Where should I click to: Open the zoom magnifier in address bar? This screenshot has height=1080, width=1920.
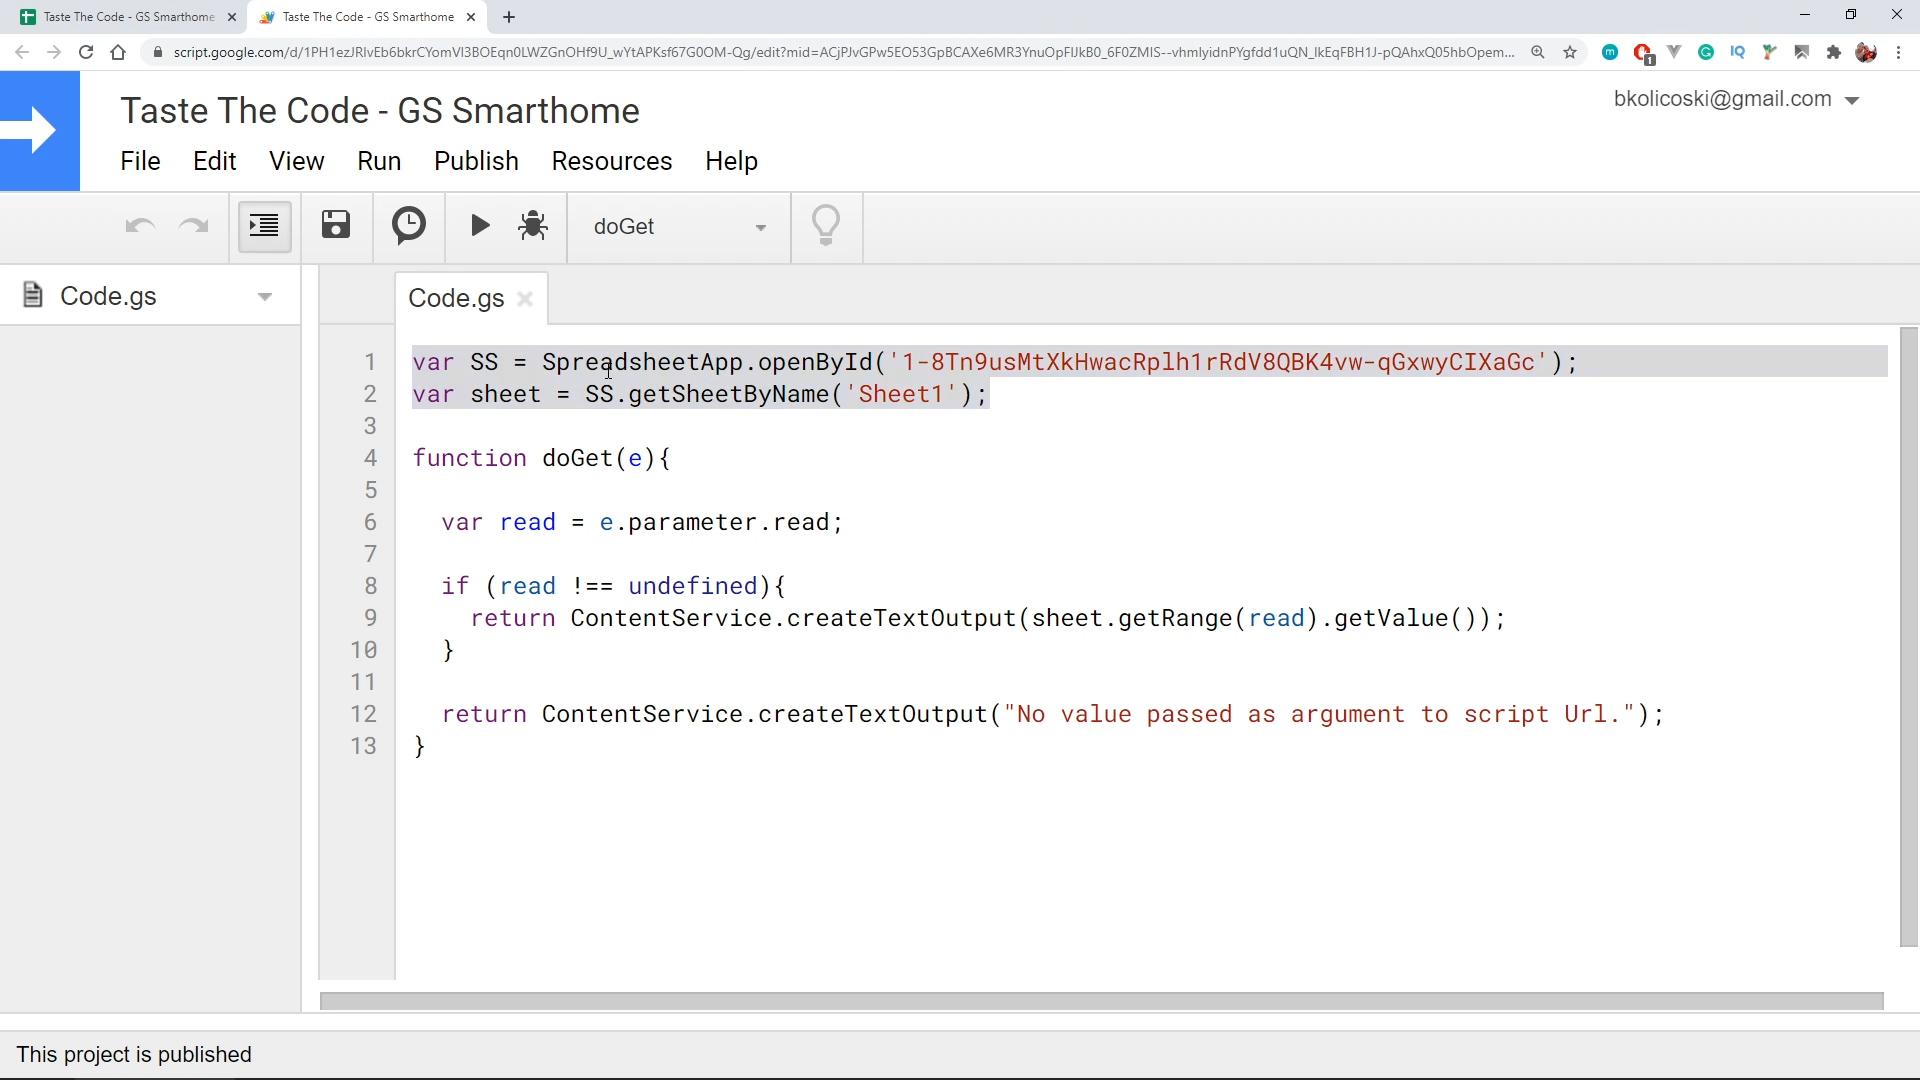click(1538, 52)
